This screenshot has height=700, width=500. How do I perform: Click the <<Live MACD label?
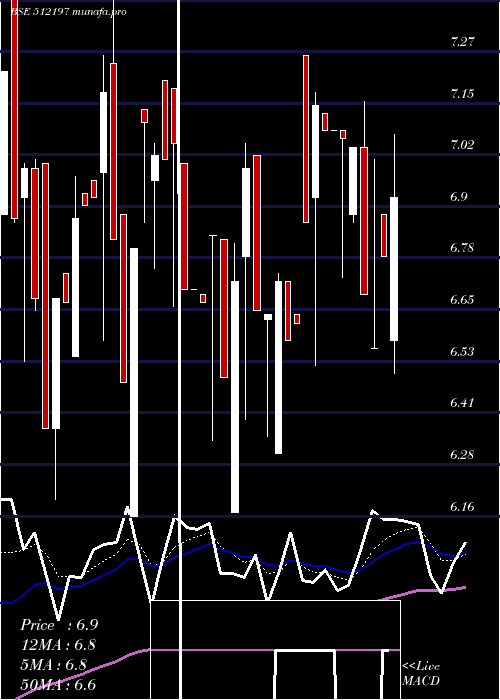point(421,673)
